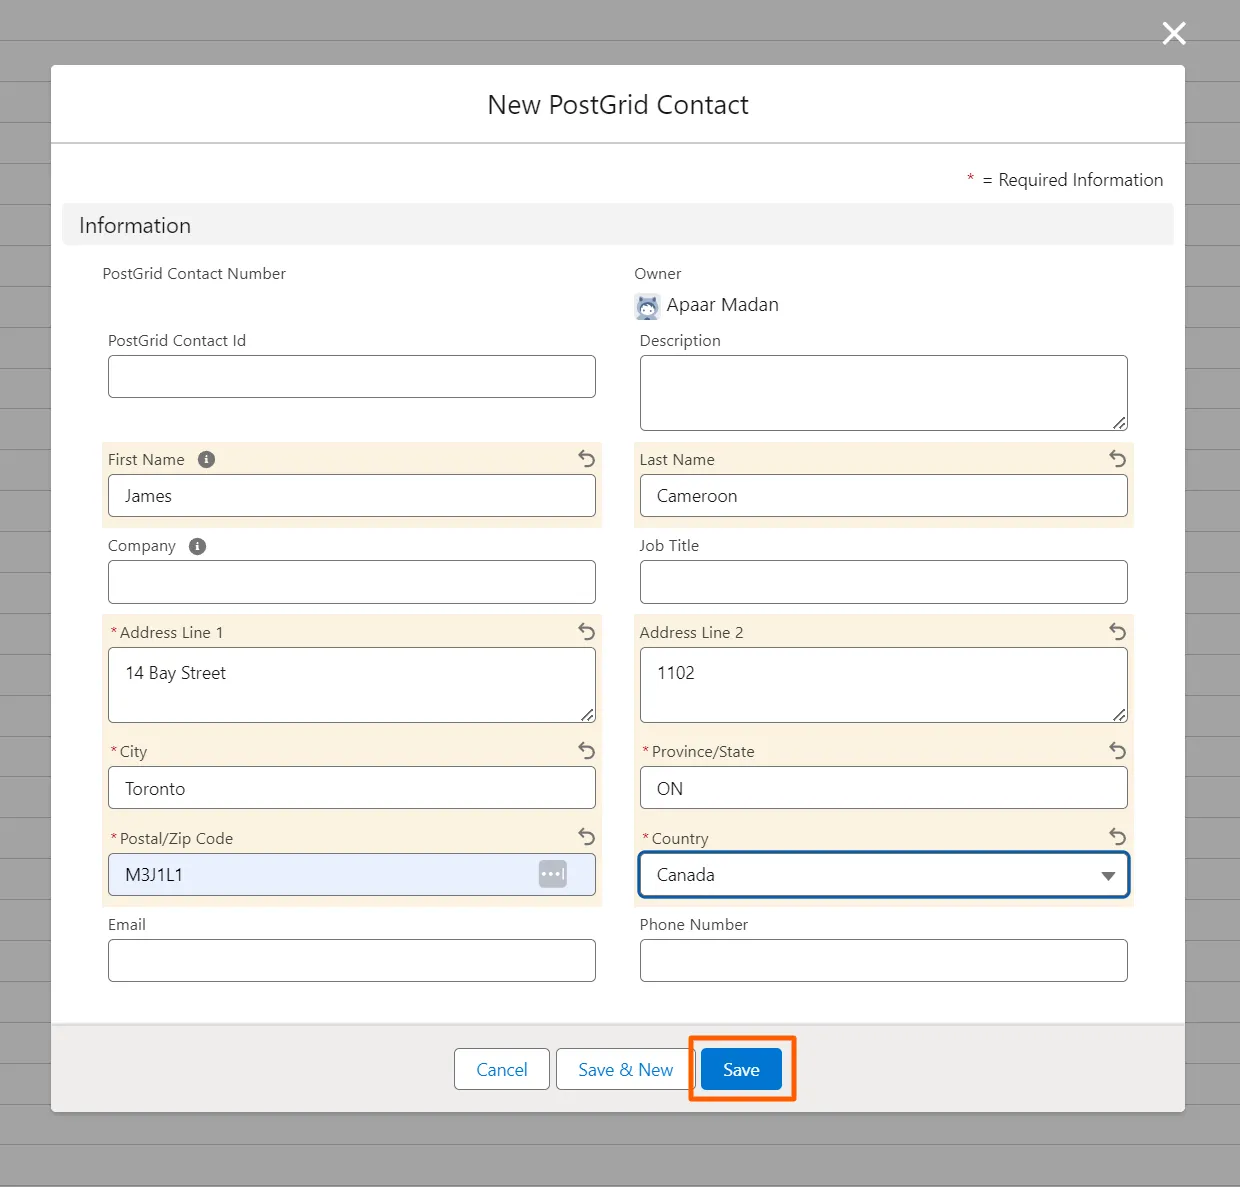Click the autofill icon in Postal Code field

click(x=553, y=874)
